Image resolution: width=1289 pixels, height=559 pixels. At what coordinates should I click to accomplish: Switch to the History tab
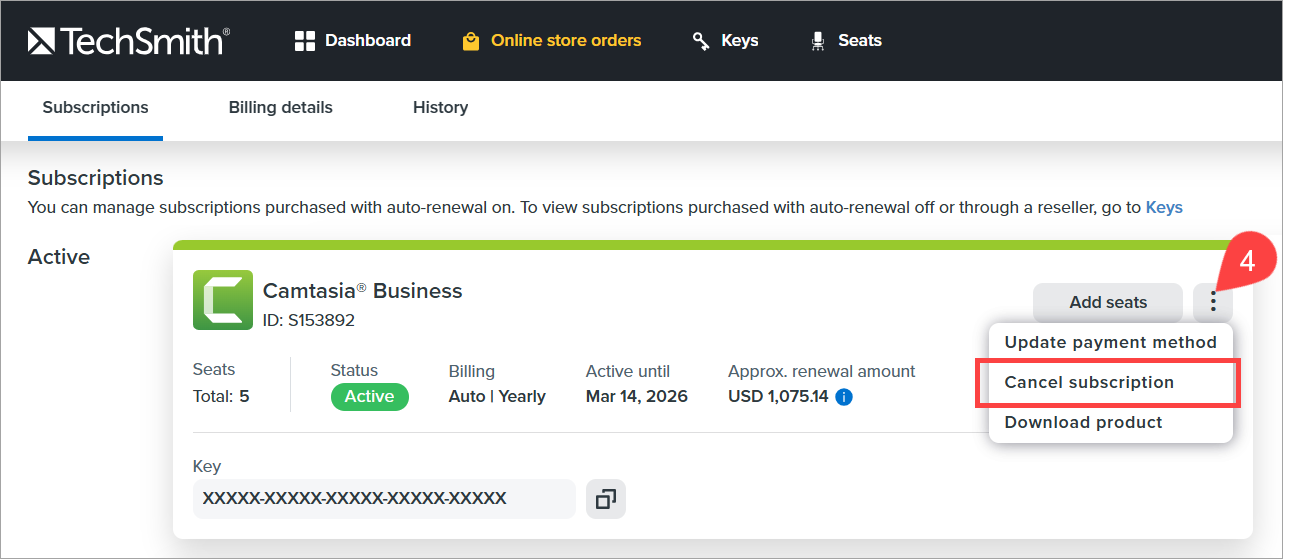440,107
